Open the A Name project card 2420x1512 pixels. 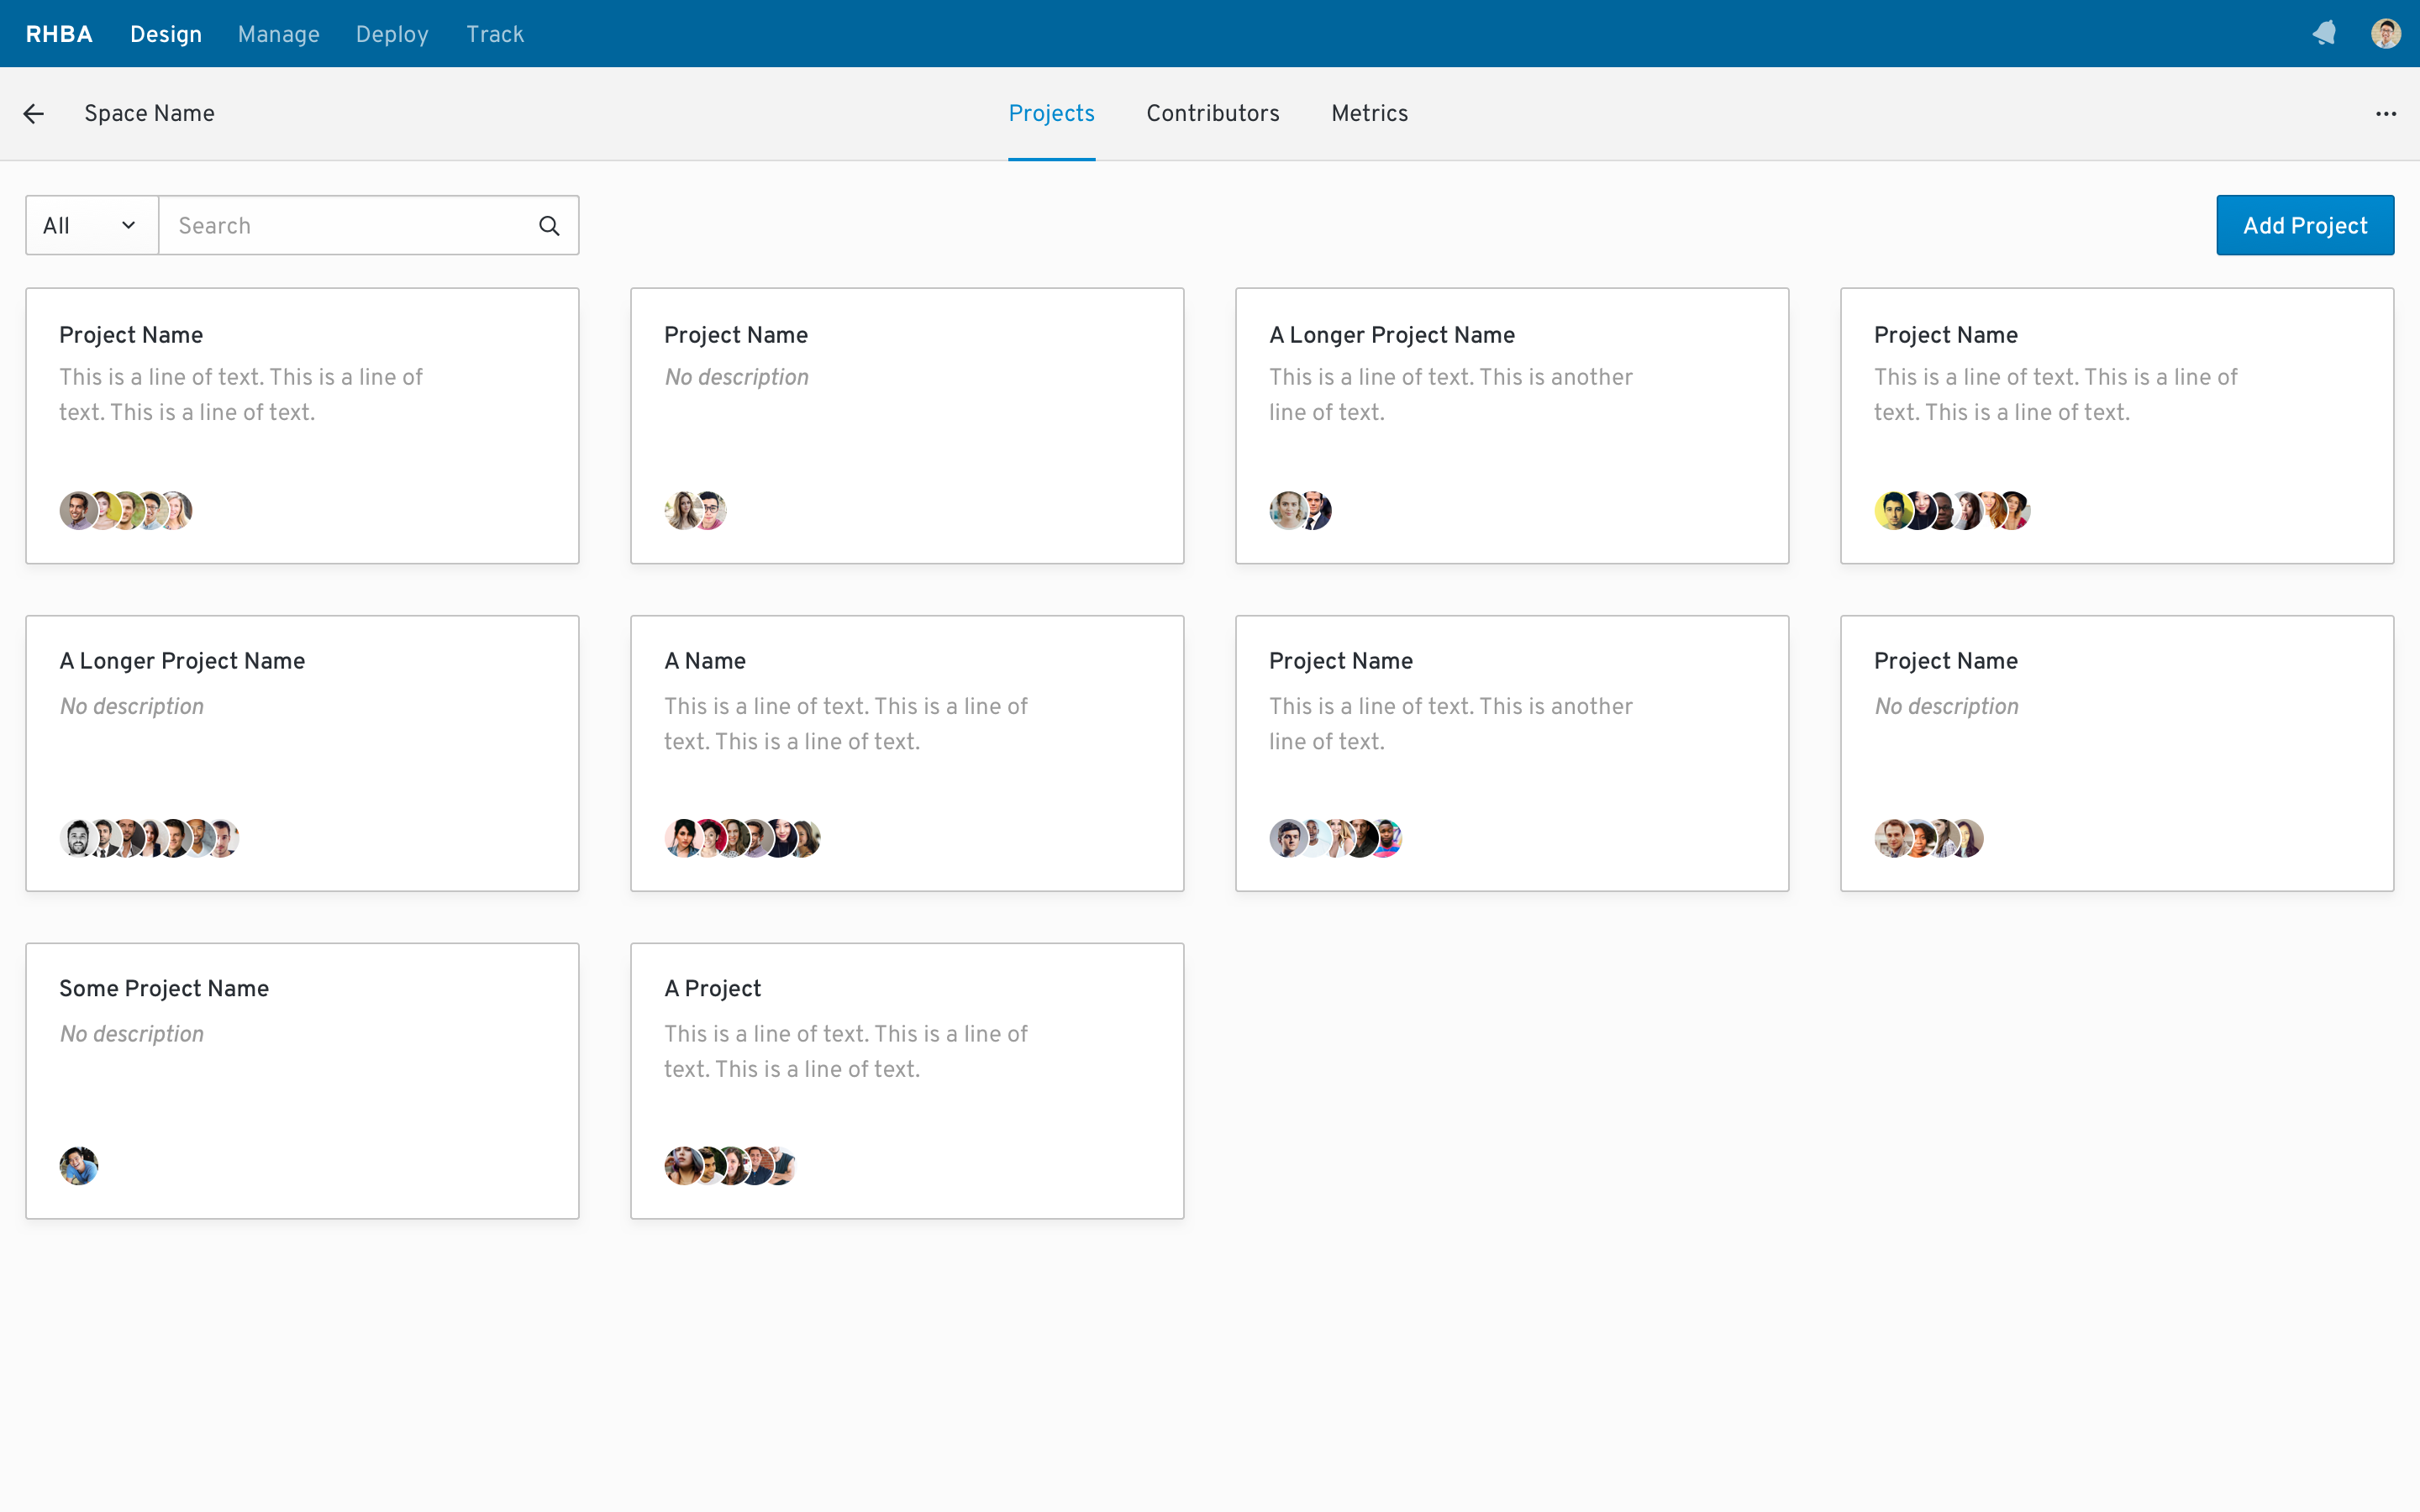[x=906, y=753]
